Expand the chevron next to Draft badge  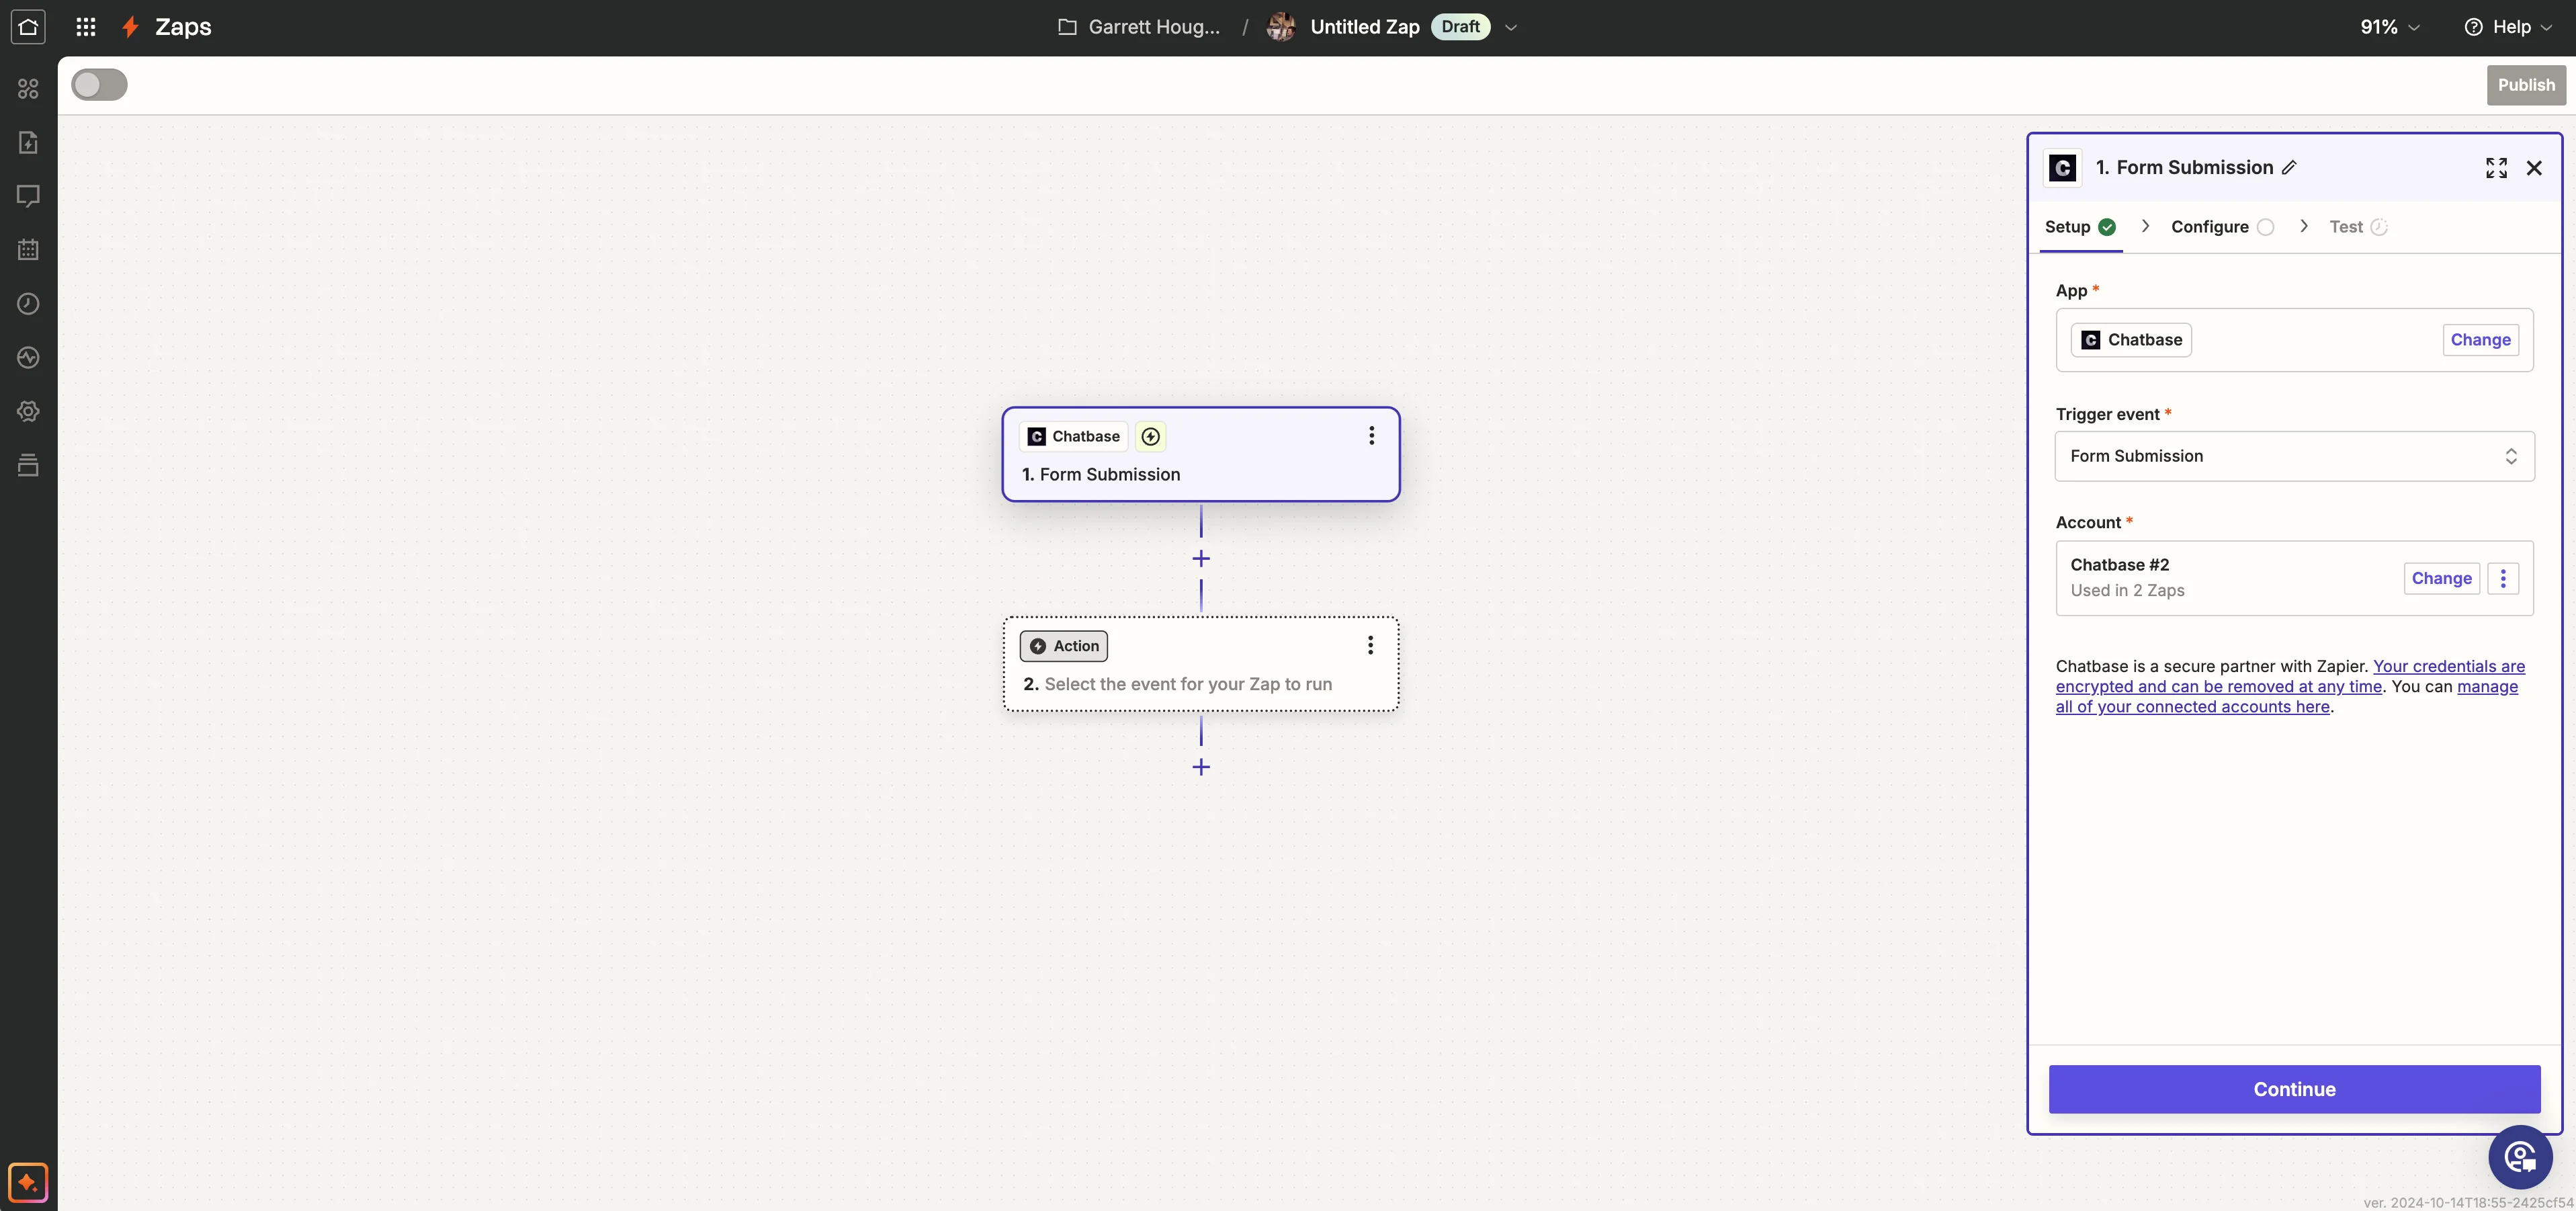point(1511,28)
